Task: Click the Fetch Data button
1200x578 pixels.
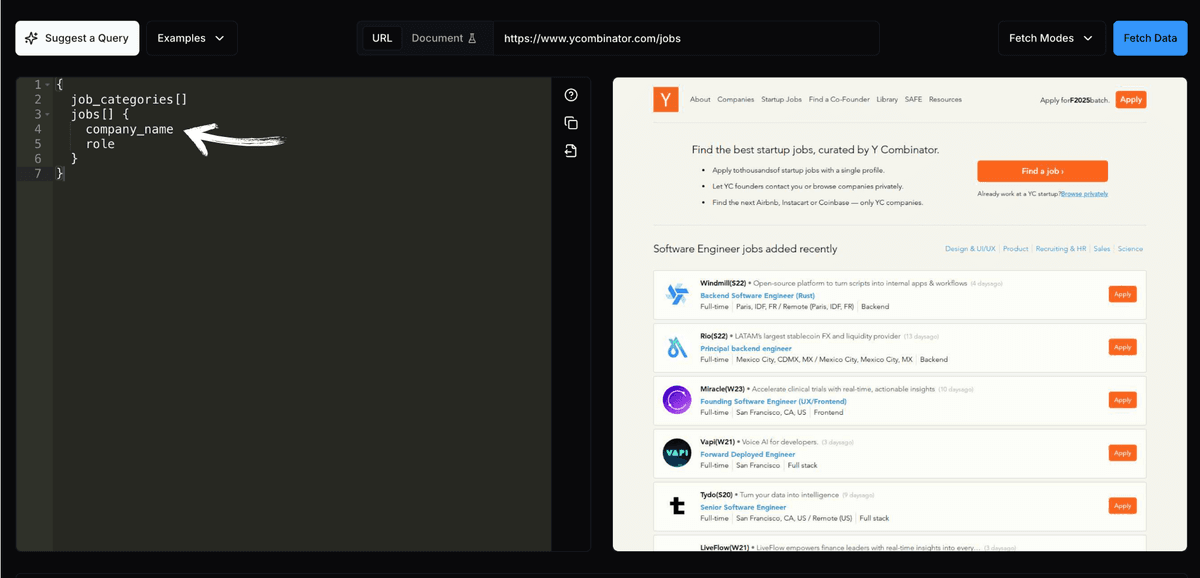Action: [x=1150, y=38]
